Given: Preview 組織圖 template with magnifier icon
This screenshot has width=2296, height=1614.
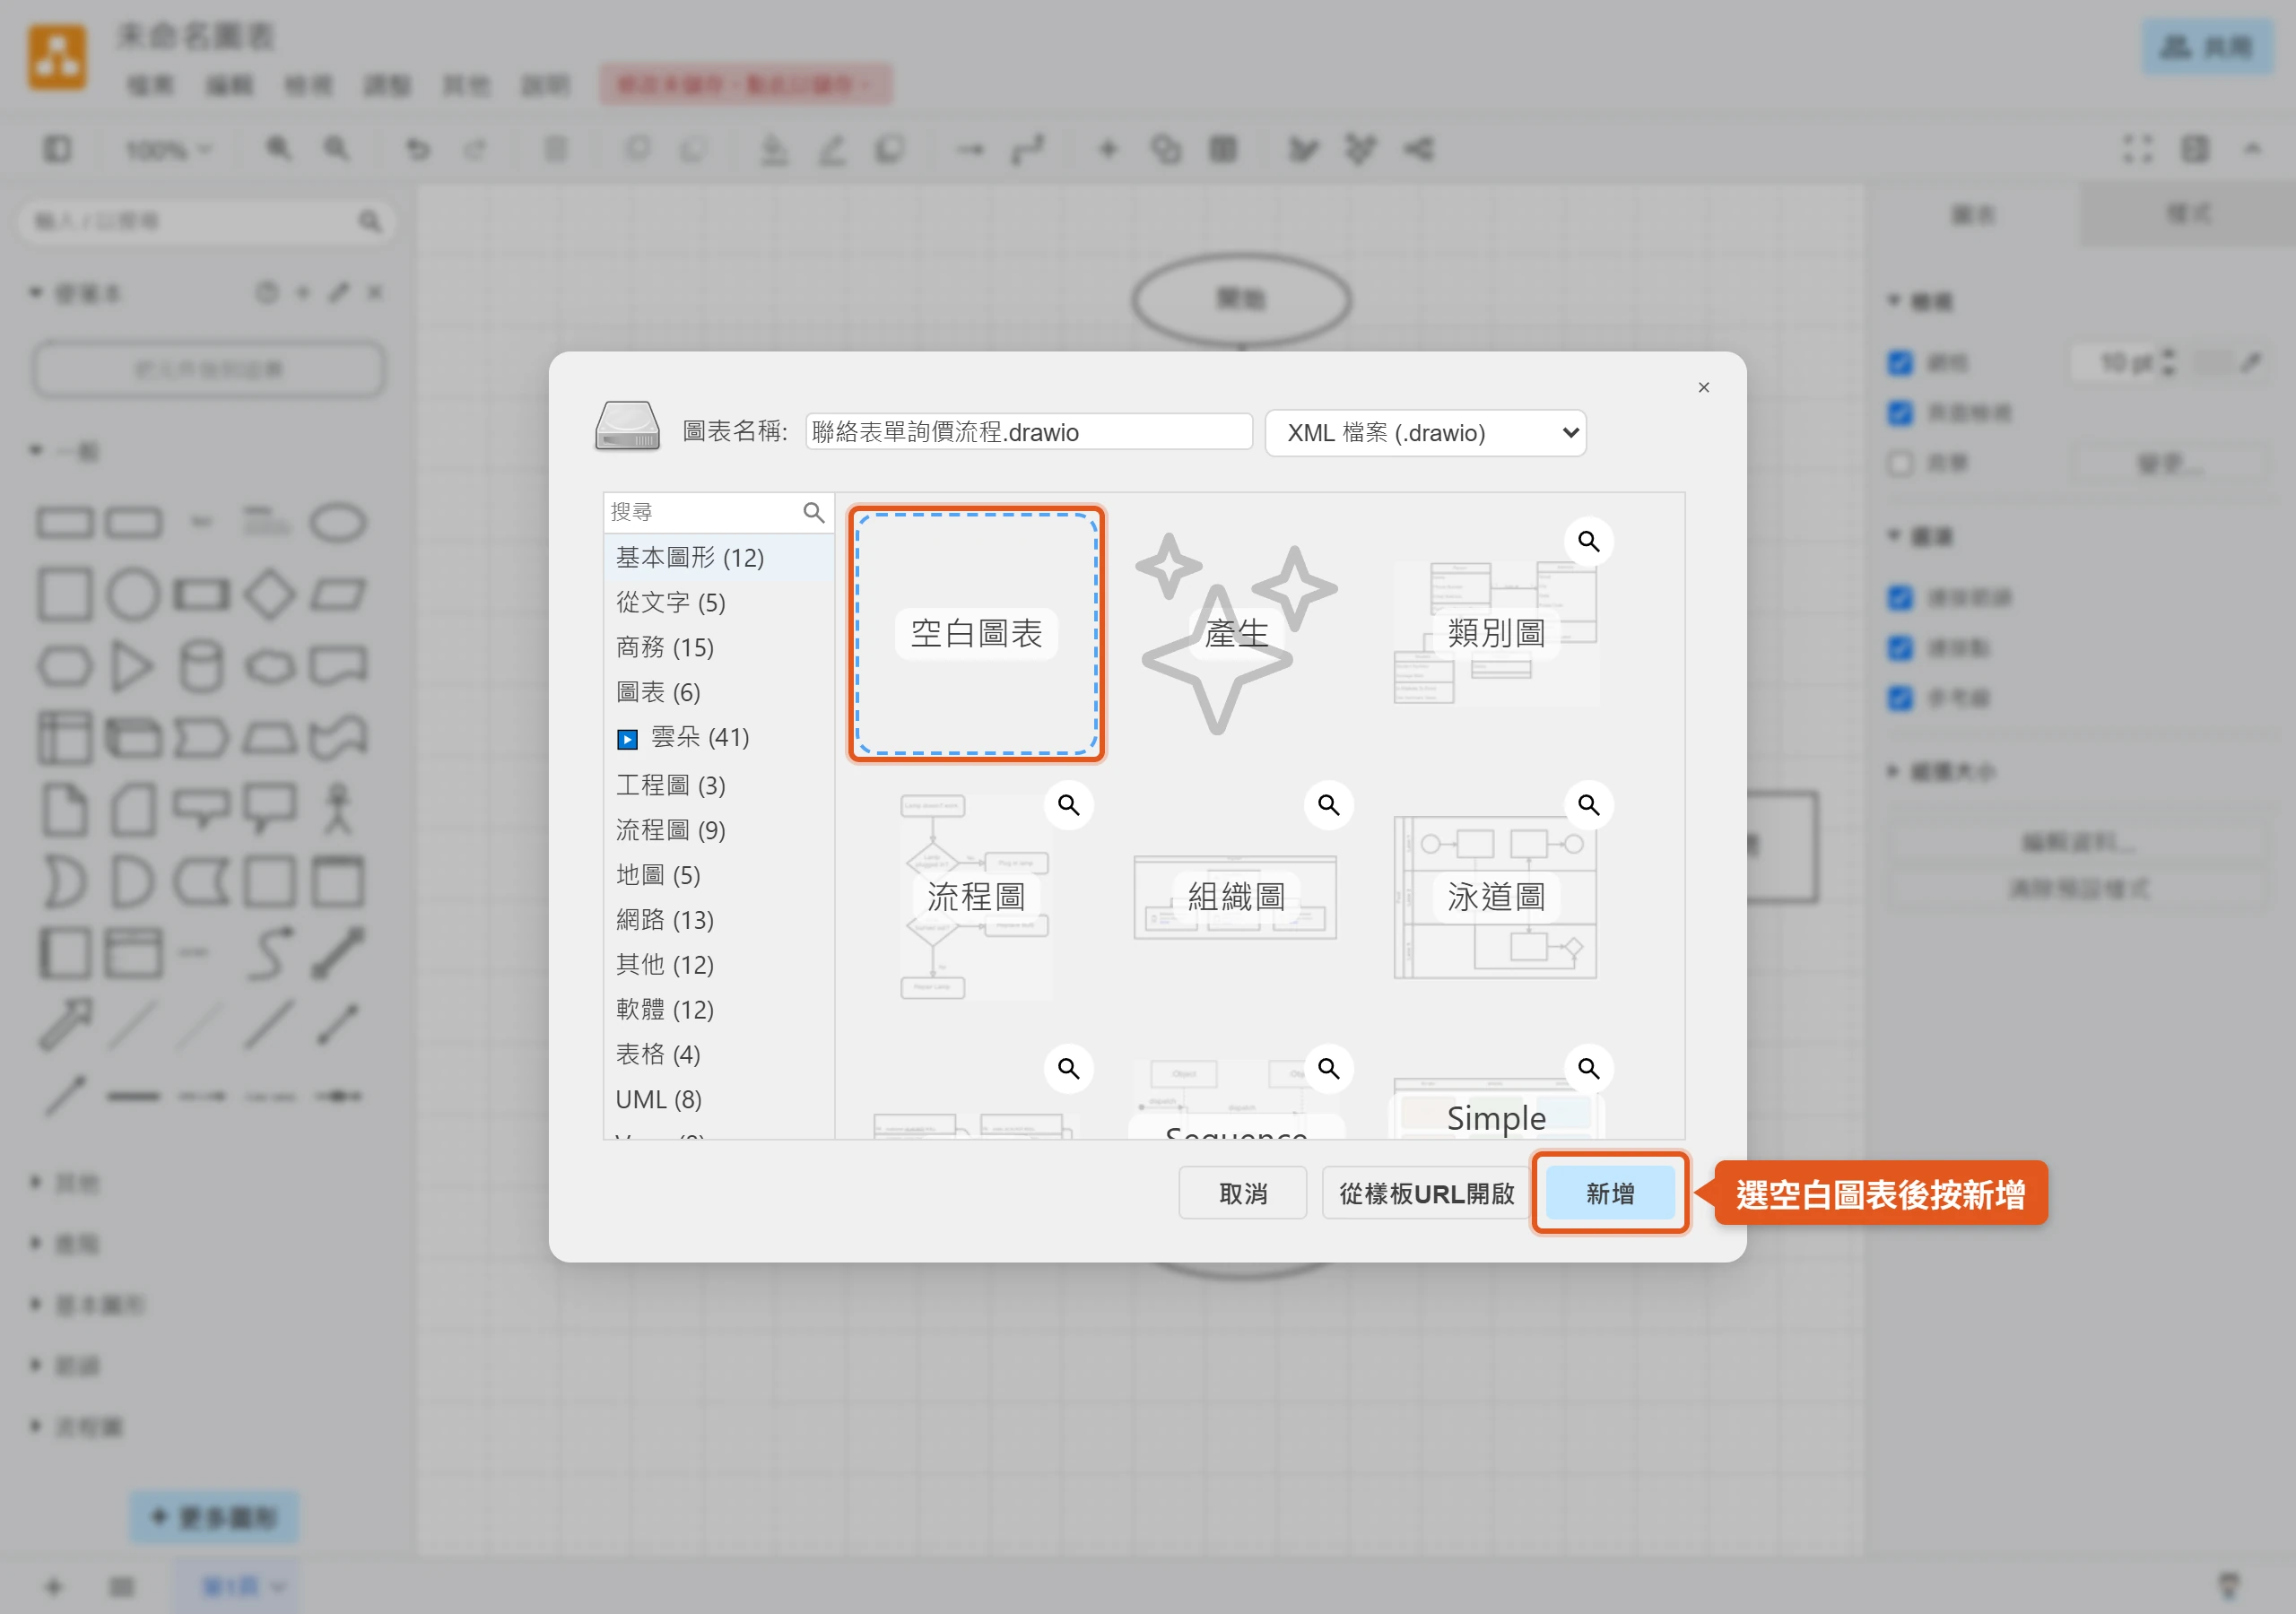Looking at the screenshot, I should (1328, 805).
